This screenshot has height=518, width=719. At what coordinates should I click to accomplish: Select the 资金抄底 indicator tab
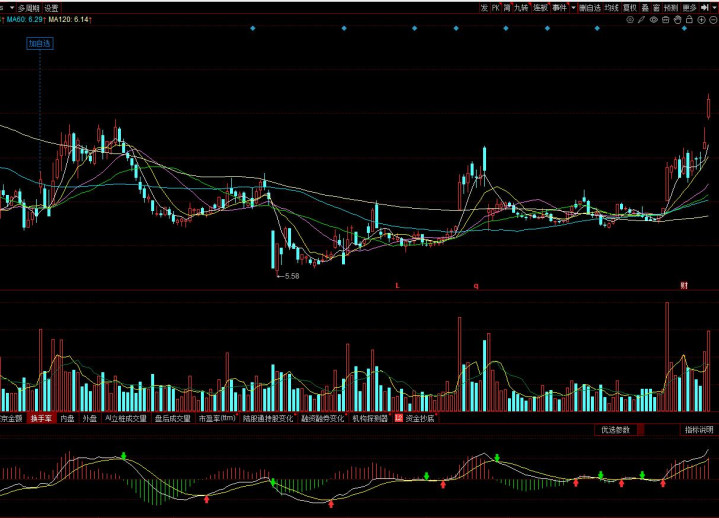[x=420, y=419]
